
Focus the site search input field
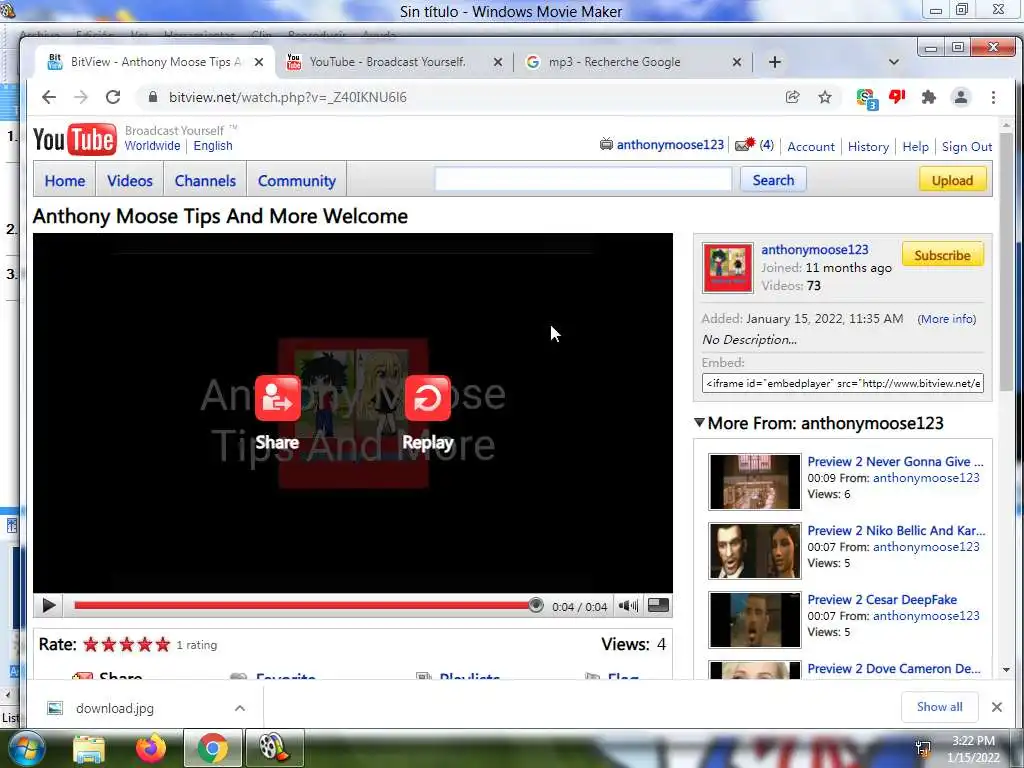pyautogui.click(x=583, y=179)
